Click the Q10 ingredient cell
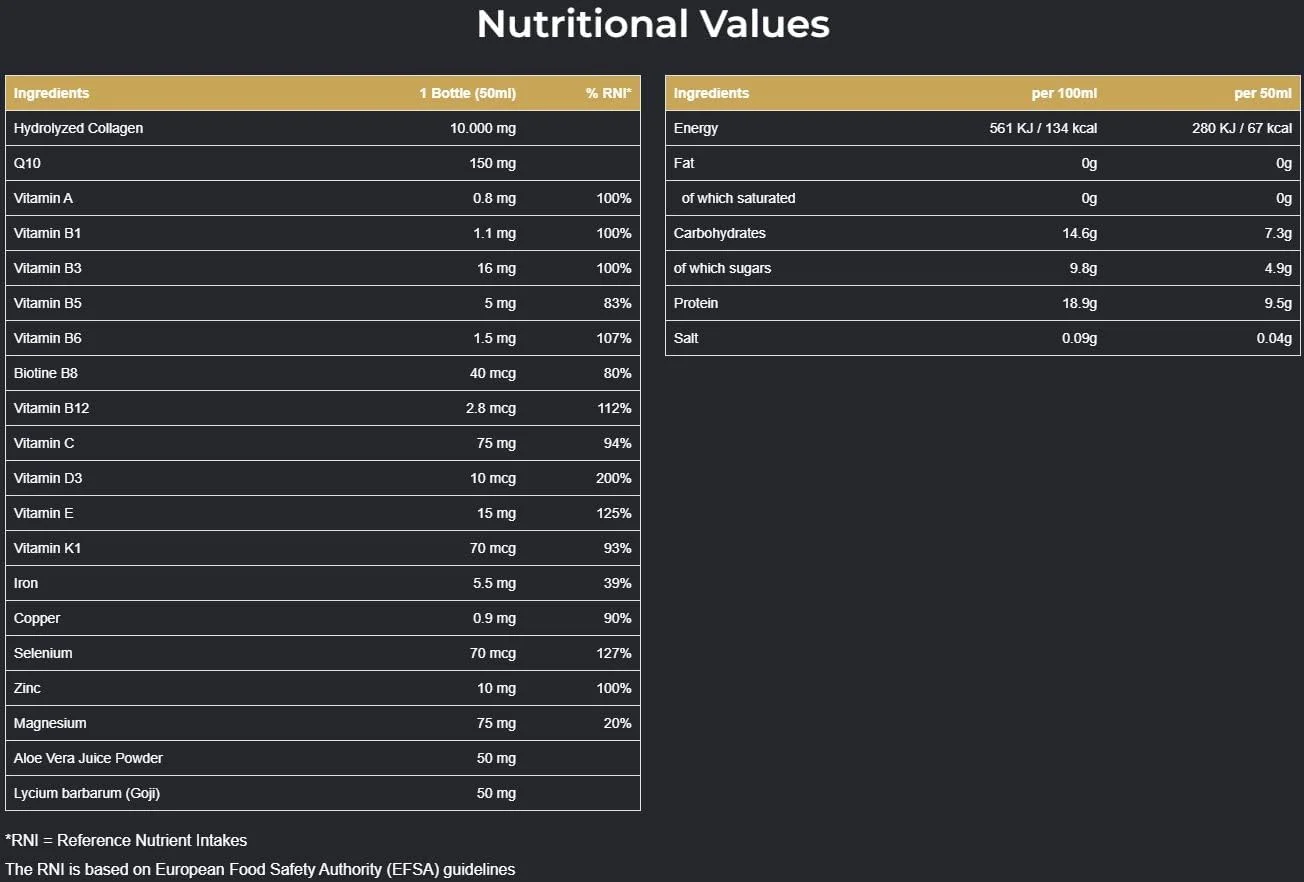Viewport: 1304px width, 882px height. click(27, 163)
